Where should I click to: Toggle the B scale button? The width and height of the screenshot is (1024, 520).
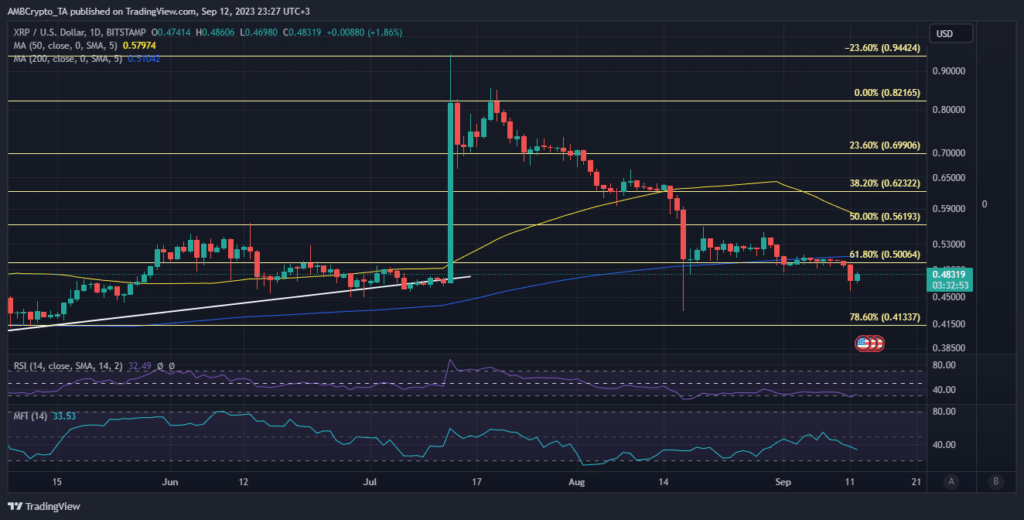[996, 482]
